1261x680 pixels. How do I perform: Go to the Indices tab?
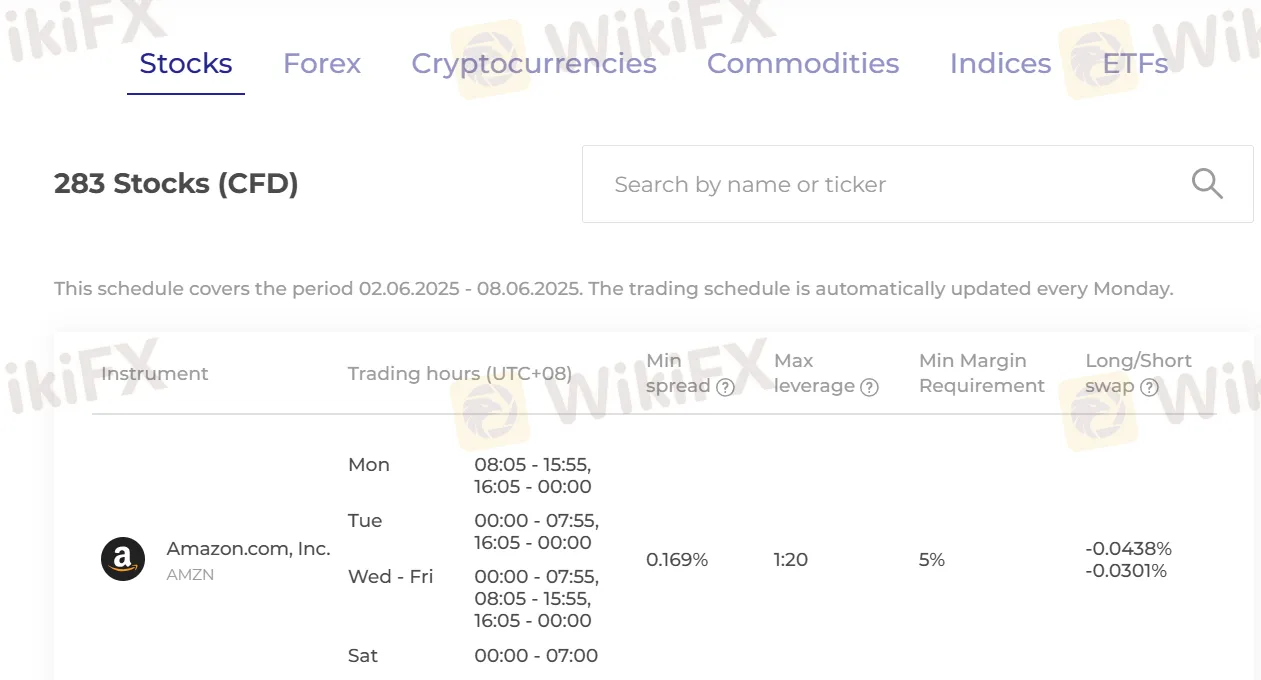coord(1000,64)
